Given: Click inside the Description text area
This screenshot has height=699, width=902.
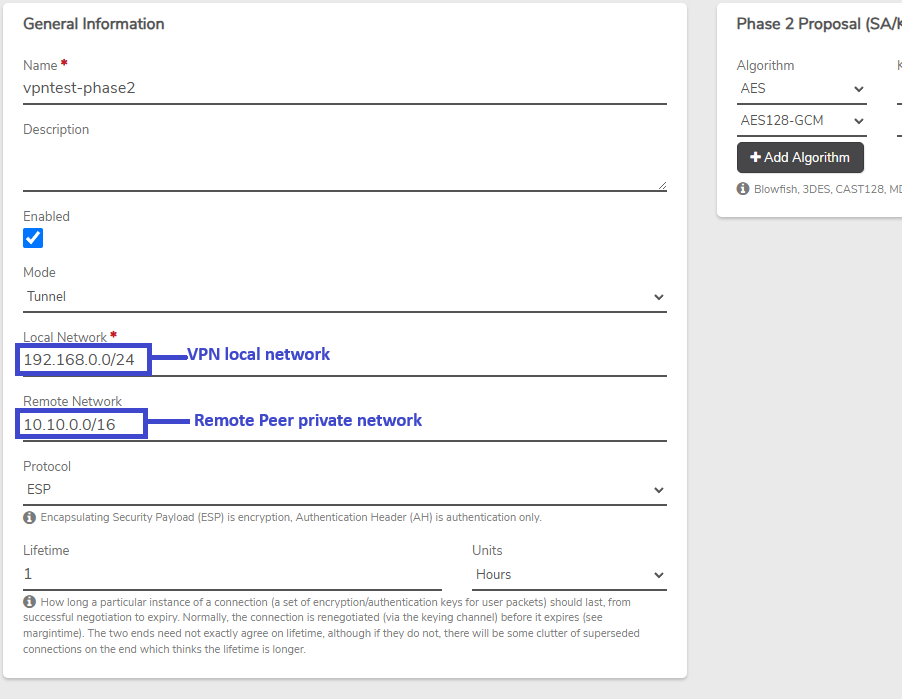Looking at the screenshot, I should [345, 165].
